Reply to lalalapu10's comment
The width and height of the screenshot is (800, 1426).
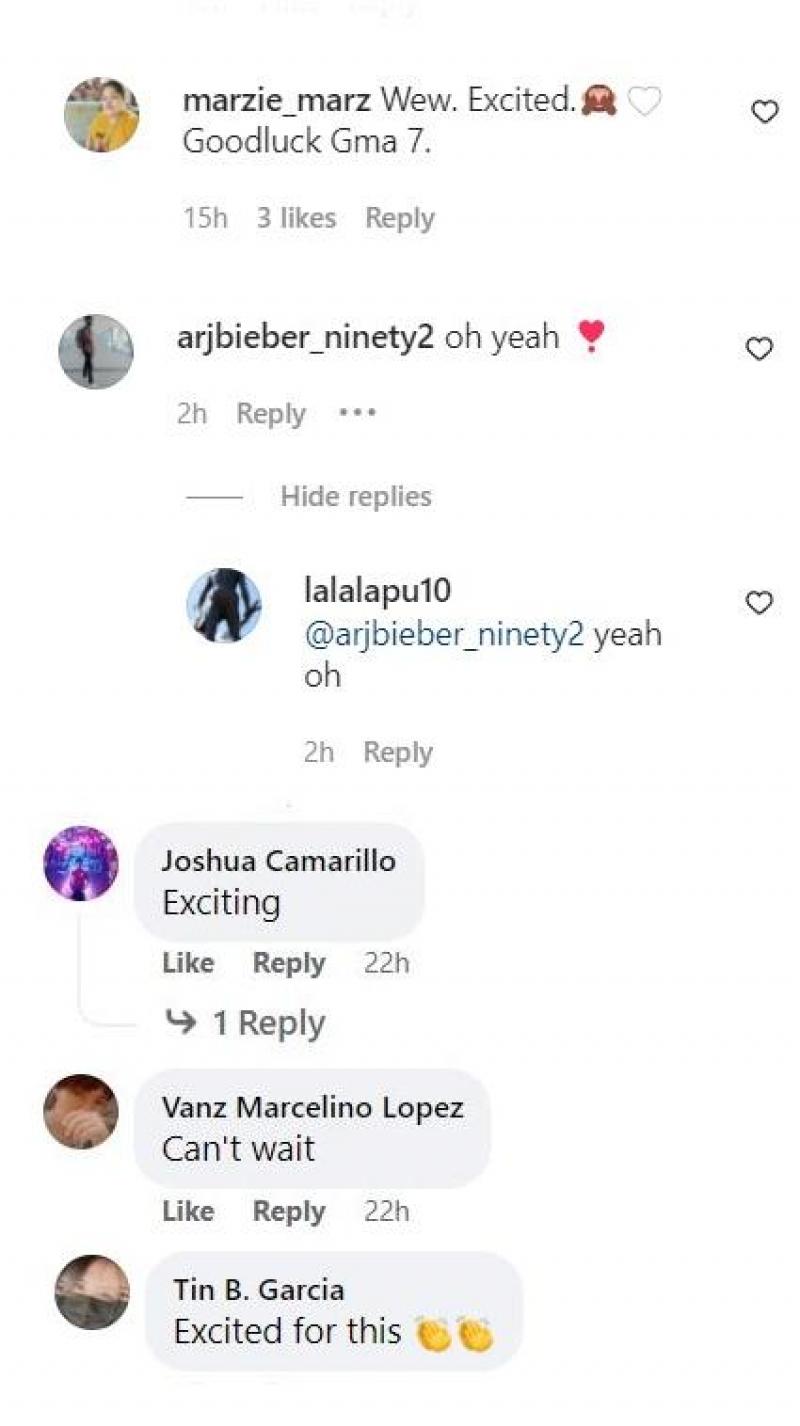tap(398, 752)
